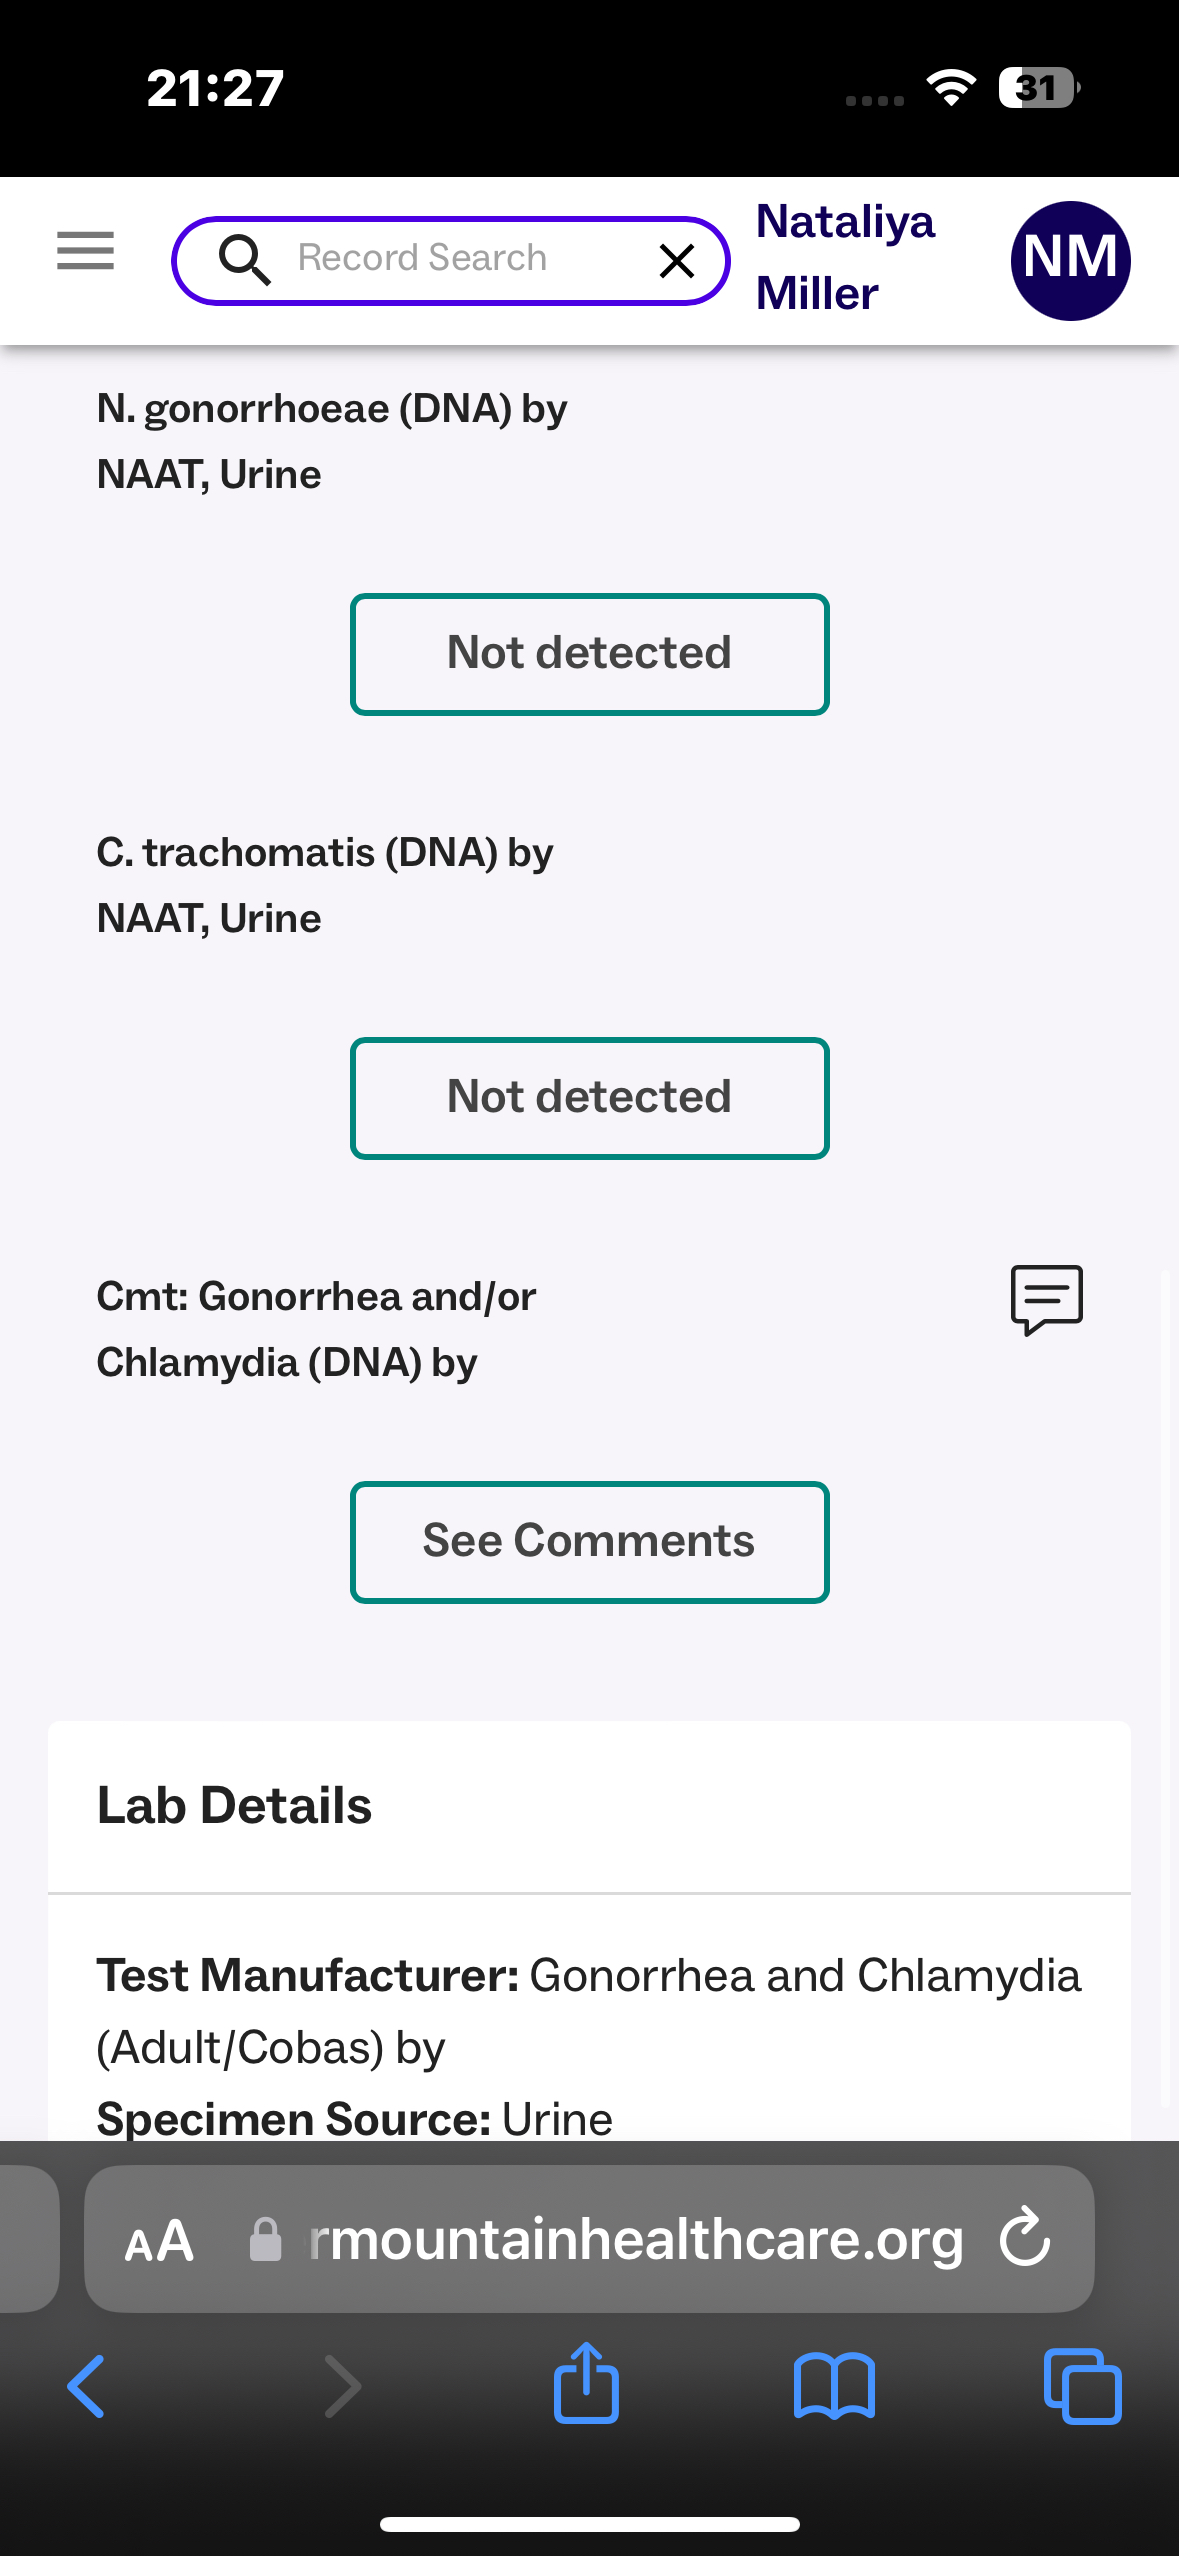1179x2556 pixels.
Task: Tap the See Comments button
Action: click(589, 1541)
